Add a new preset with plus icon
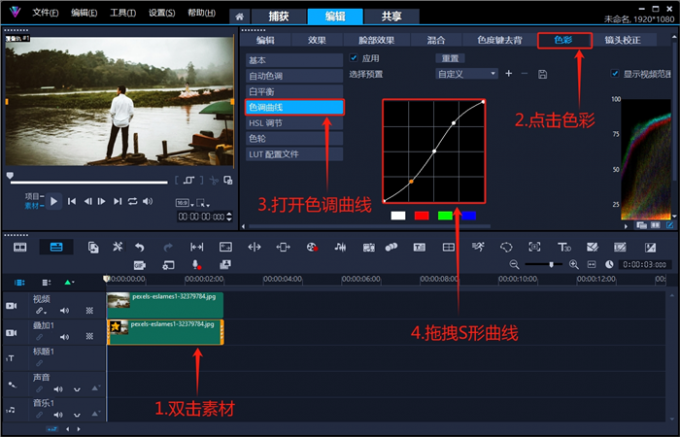The width and height of the screenshot is (680, 437). (509, 74)
